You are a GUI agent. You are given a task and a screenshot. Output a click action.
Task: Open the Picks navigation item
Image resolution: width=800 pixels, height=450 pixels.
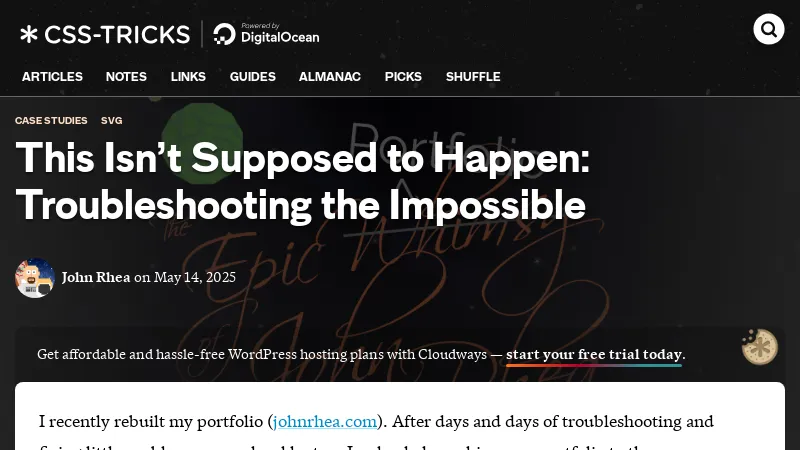click(x=403, y=77)
